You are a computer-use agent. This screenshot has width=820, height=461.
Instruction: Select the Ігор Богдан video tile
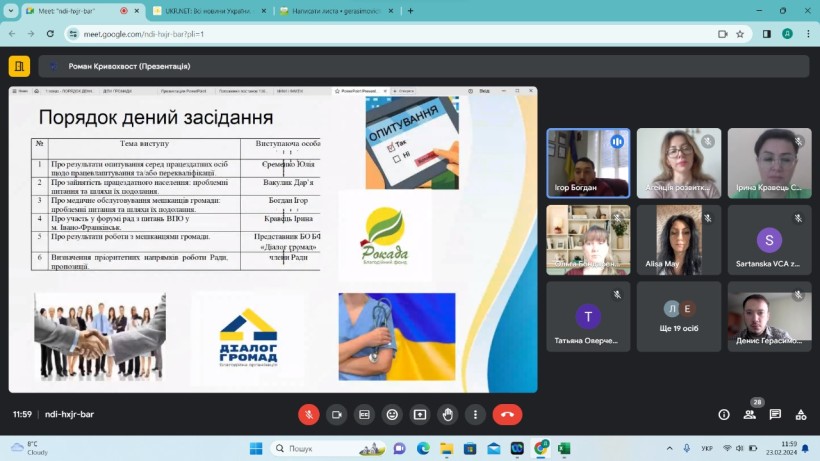[x=588, y=163]
